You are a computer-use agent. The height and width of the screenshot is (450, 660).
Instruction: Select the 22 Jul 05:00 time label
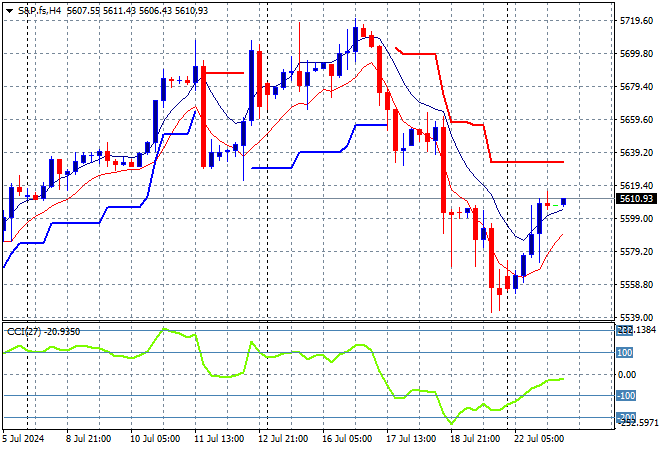(x=539, y=439)
